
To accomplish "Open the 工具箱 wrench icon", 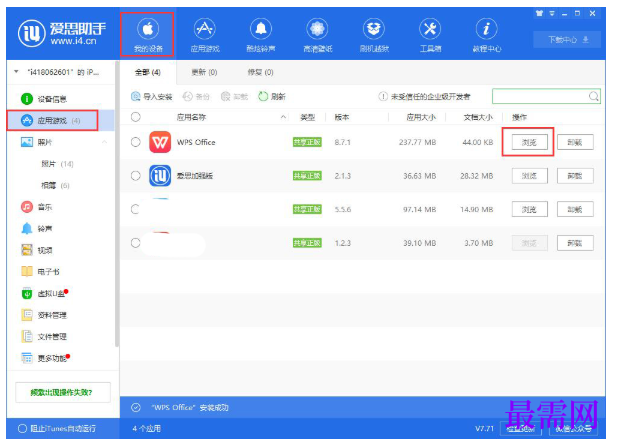I will 430,30.
